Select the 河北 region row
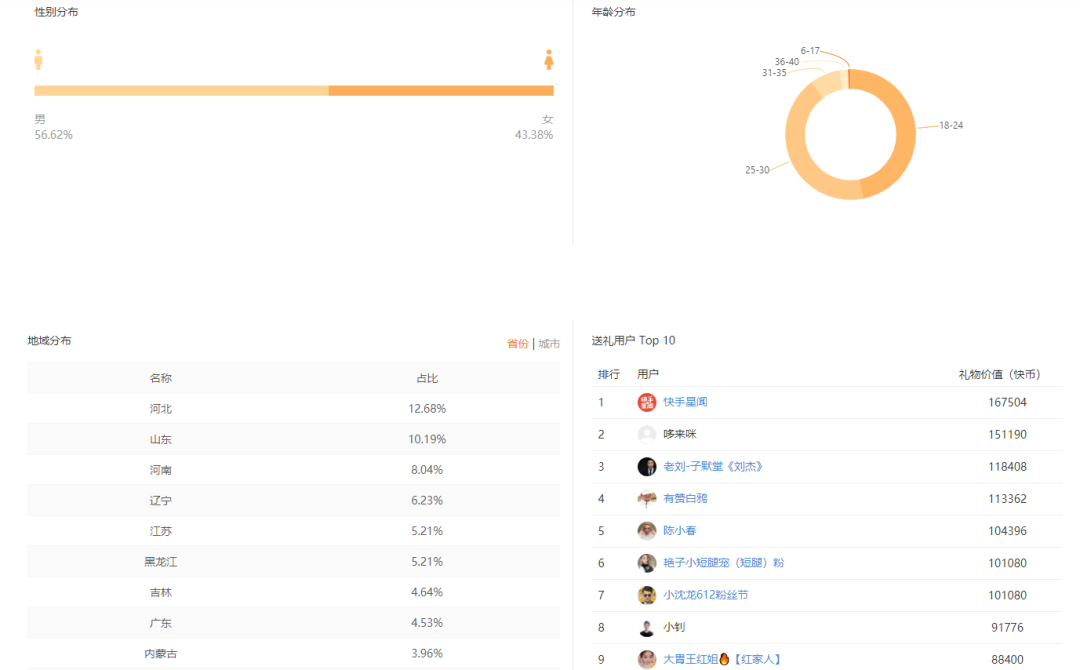The height and width of the screenshot is (670, 1080). (x=293, y=409)
